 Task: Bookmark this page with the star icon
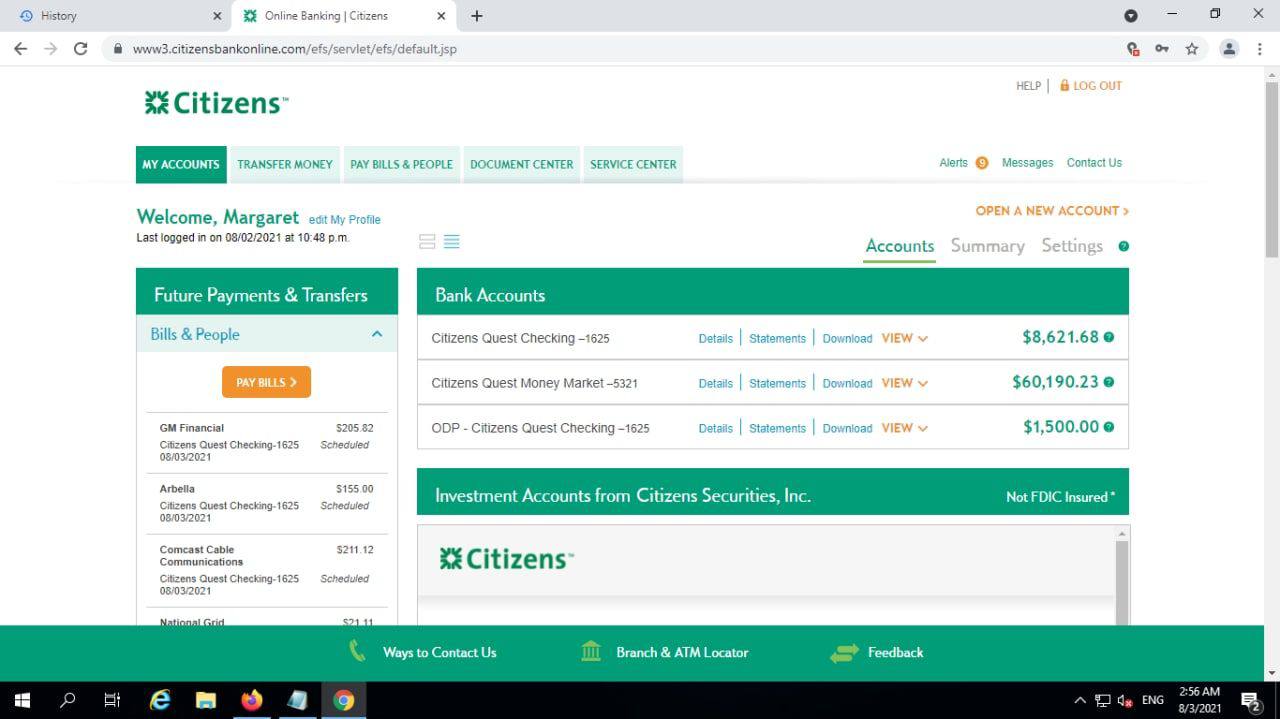[x=1191, y=48]
